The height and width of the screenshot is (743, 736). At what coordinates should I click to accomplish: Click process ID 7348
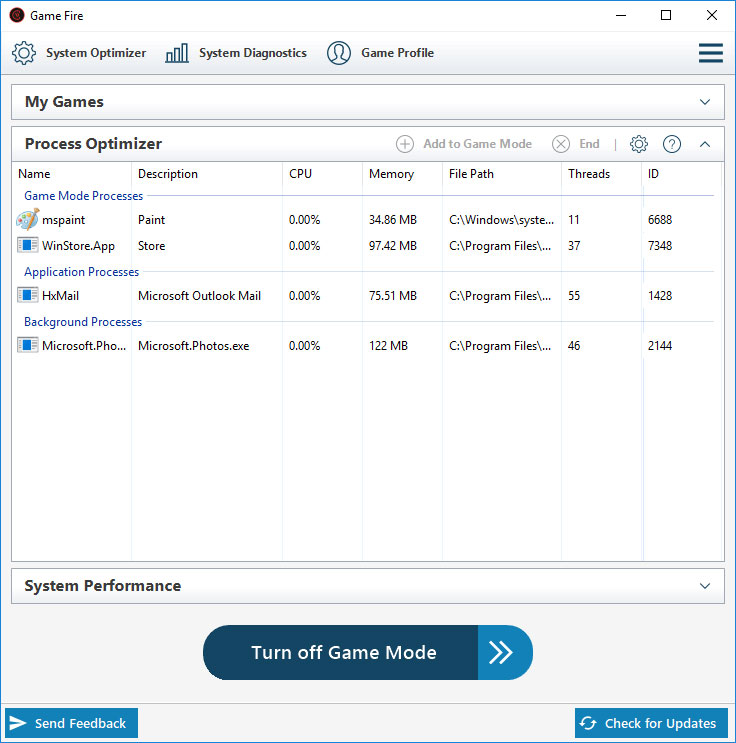tap(660, 246)
